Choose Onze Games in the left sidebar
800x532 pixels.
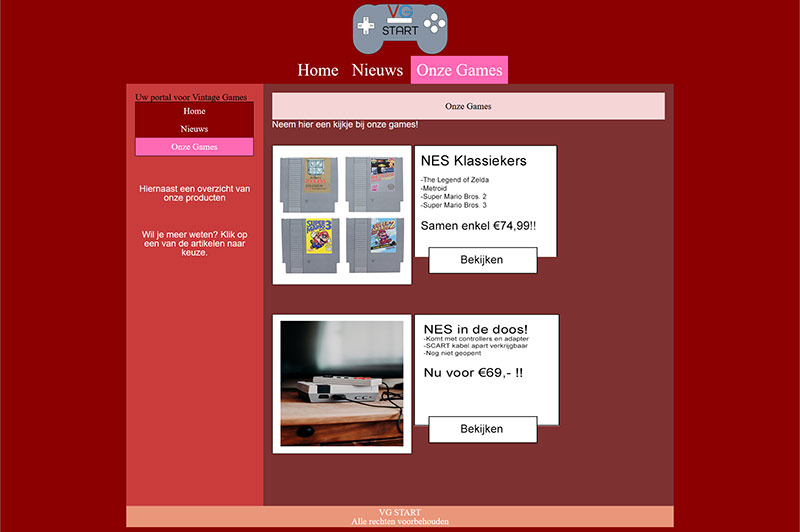click(194, 147)
